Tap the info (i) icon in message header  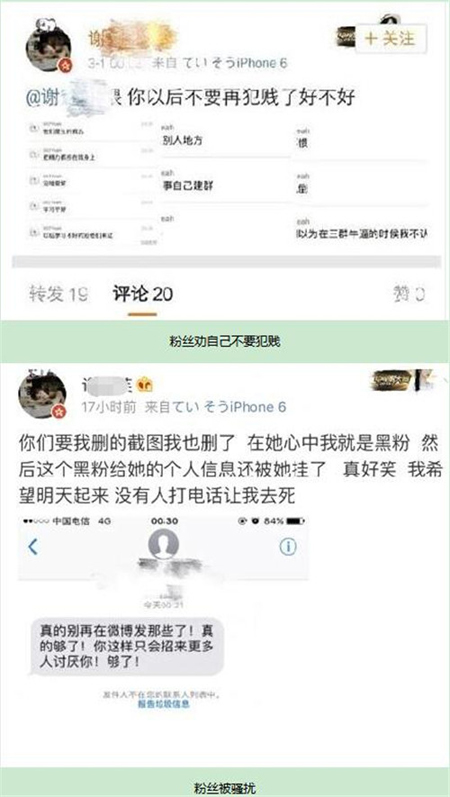coord(288,547)
